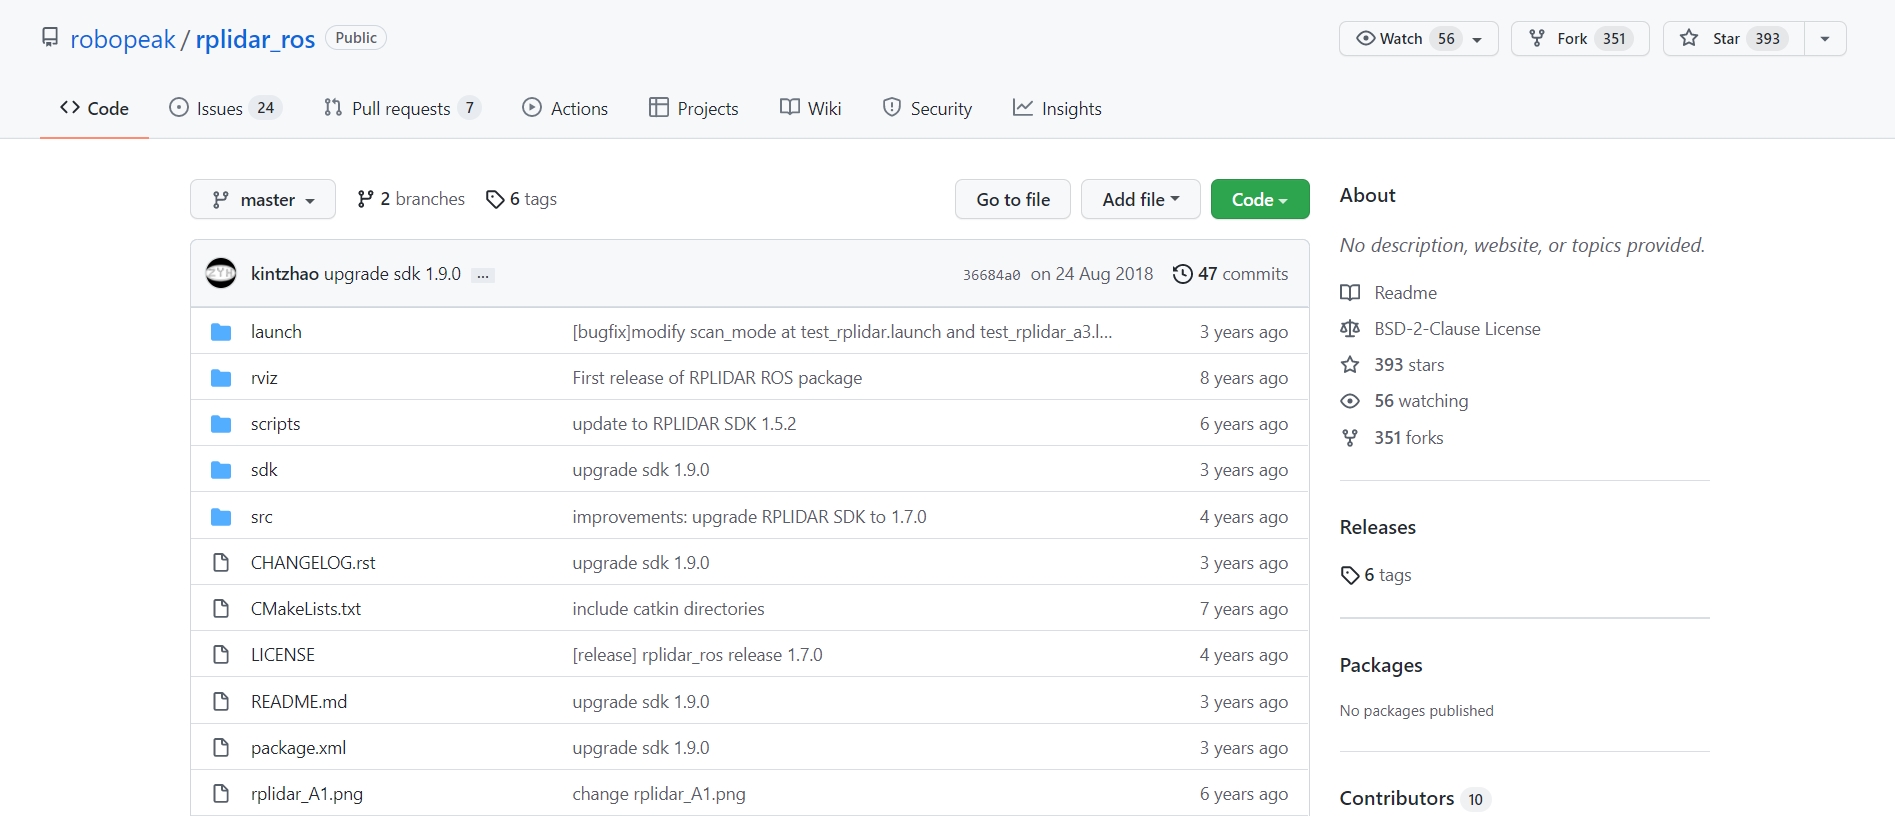This screenshot has height=816, width=1895.
Task: Open BSD-2-Clause License link
Action: 1457,329
